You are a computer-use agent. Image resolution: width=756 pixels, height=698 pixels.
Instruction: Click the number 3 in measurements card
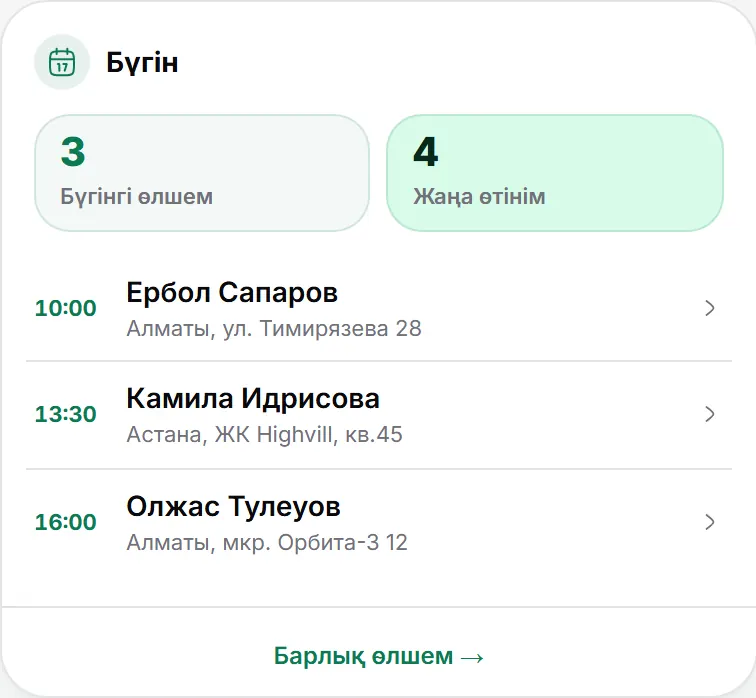click(x=73, y=151)
